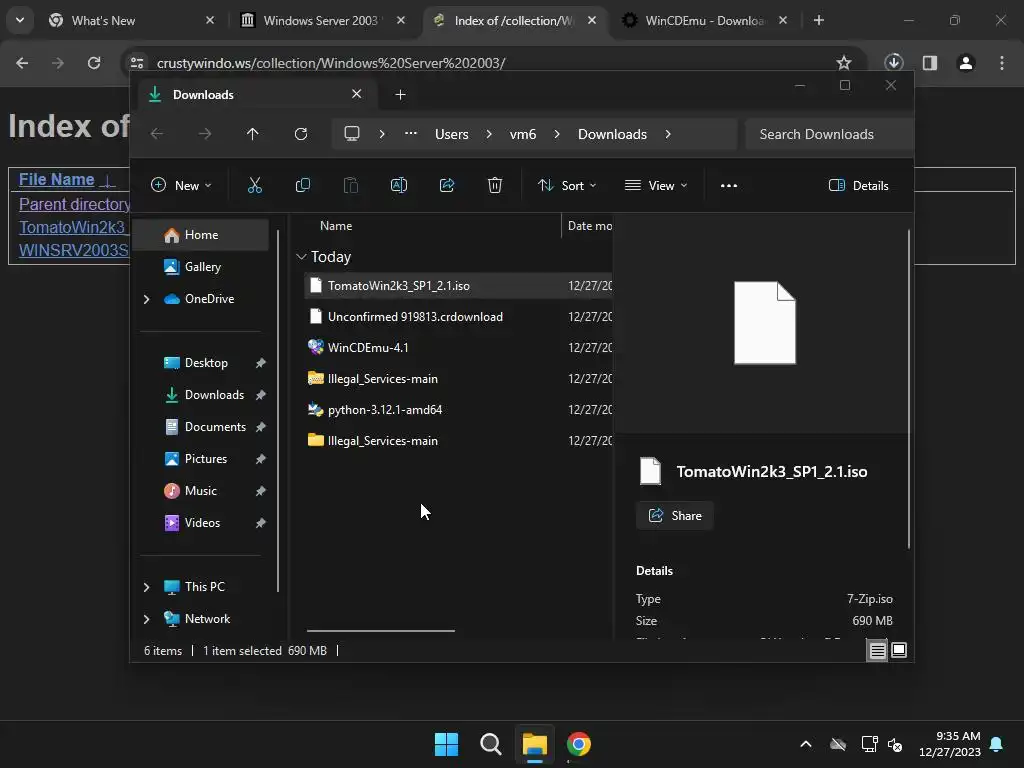Close the Downloads Explorer tab
The width and height of the screenshot is (1024, 768).
[x=357, y=94]
